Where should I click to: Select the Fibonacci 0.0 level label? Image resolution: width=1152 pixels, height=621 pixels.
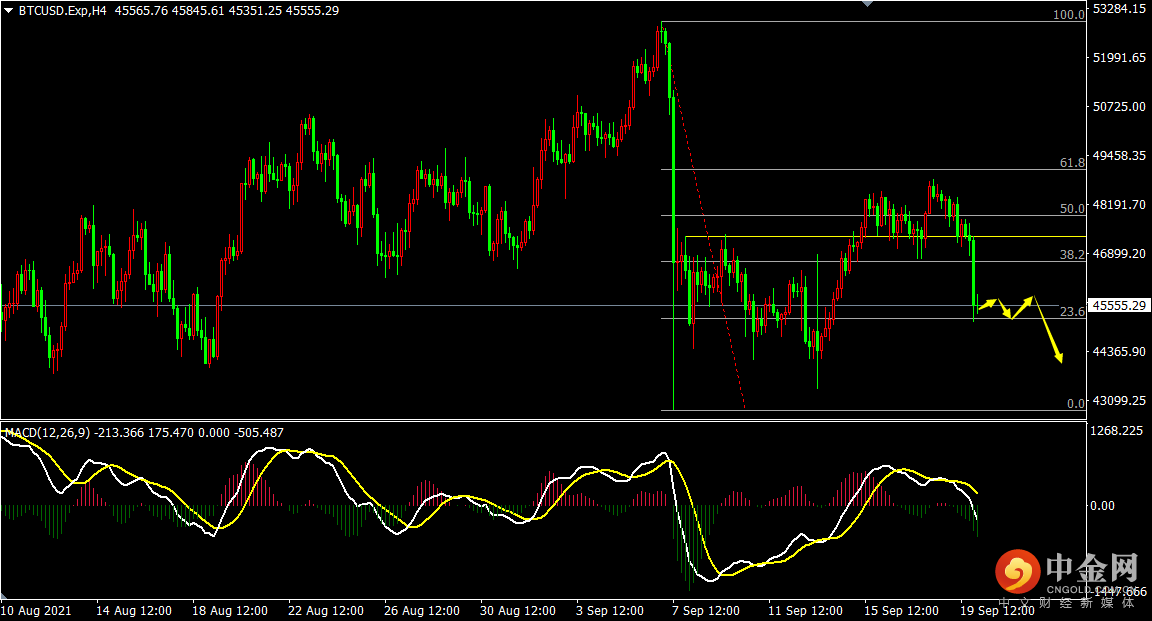[x=1076, y=403]
